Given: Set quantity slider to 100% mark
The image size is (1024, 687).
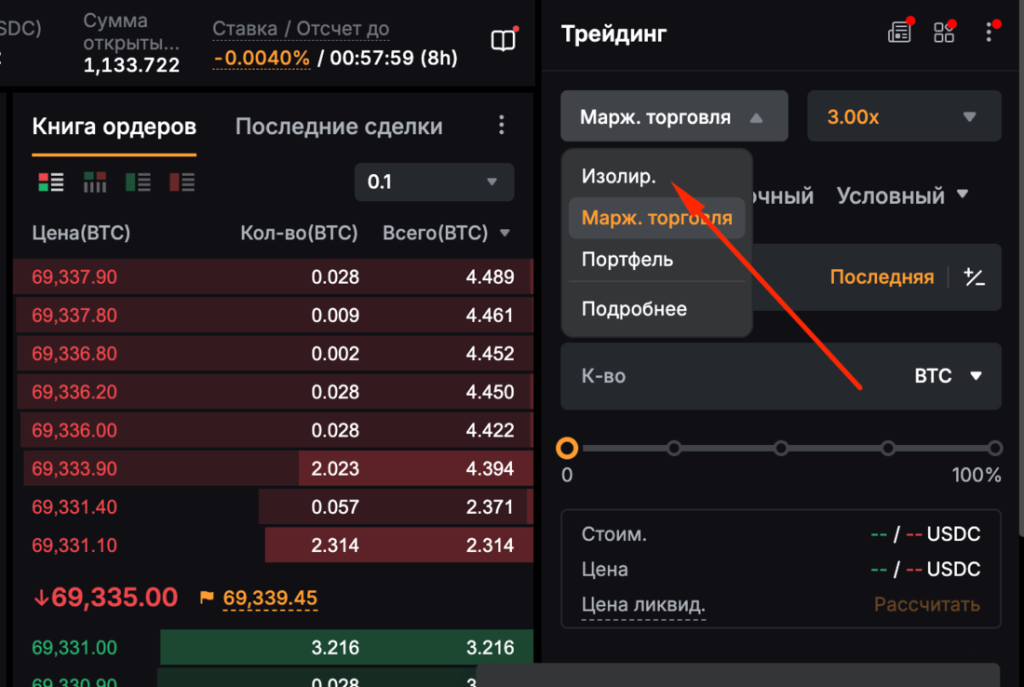Looking at the screenshot, I should pyautogui.click(x=994, y=448).
